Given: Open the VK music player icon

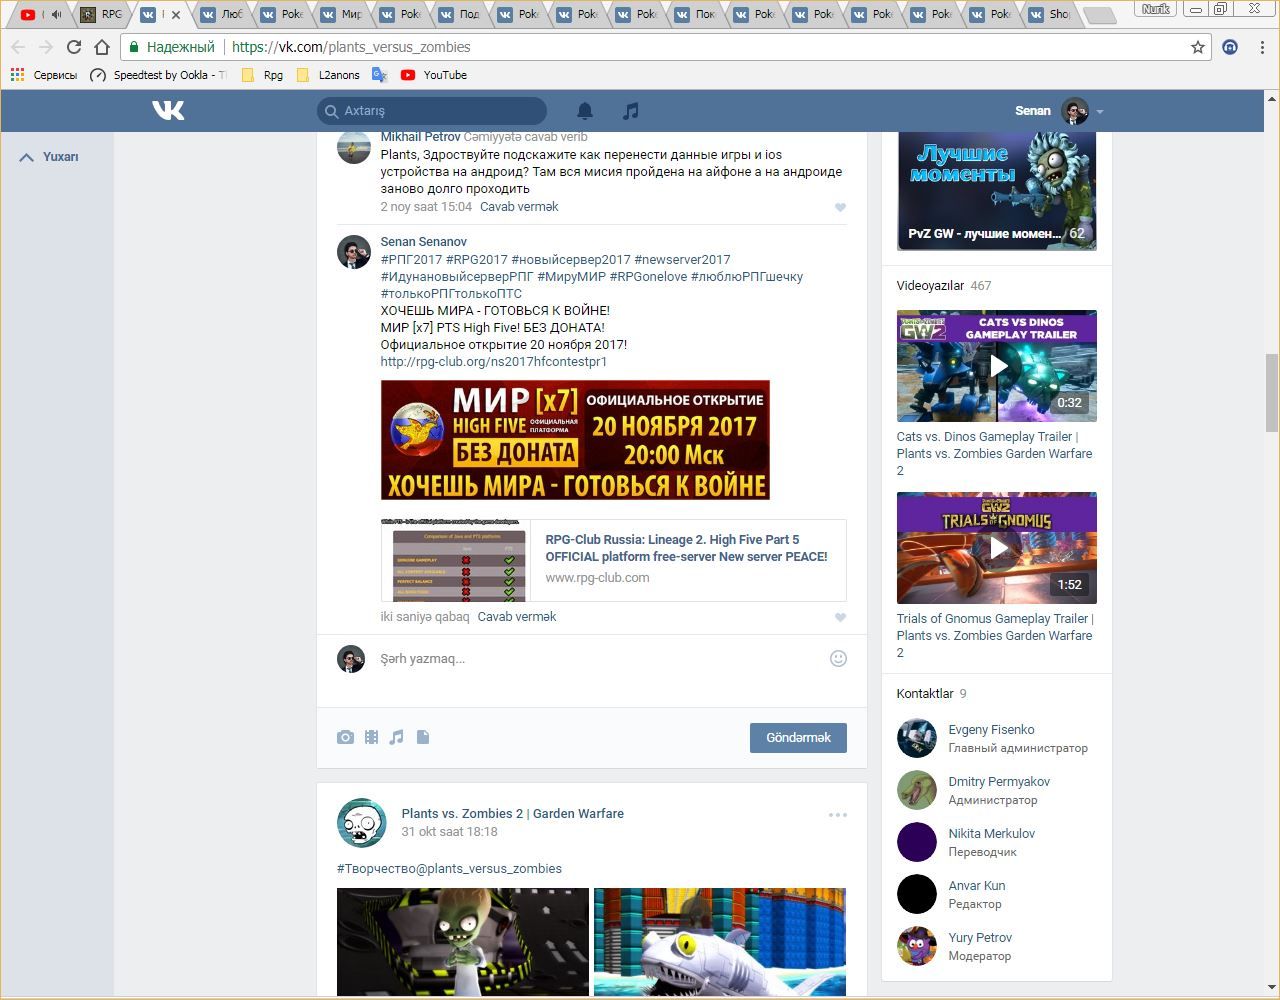Looking at the screenshot, I should 630,111.
